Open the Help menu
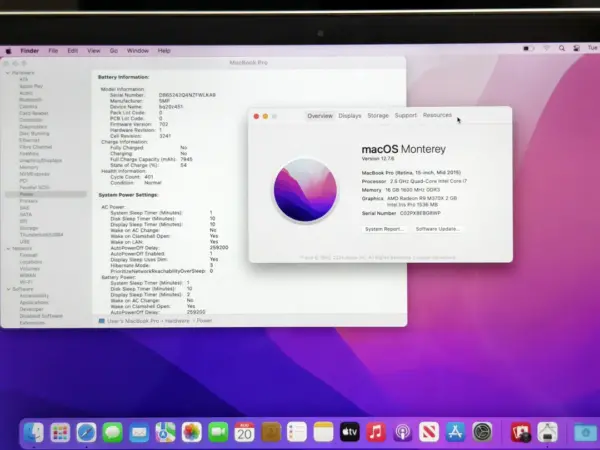The image size is (600, 450). click(x=164, y=51)
